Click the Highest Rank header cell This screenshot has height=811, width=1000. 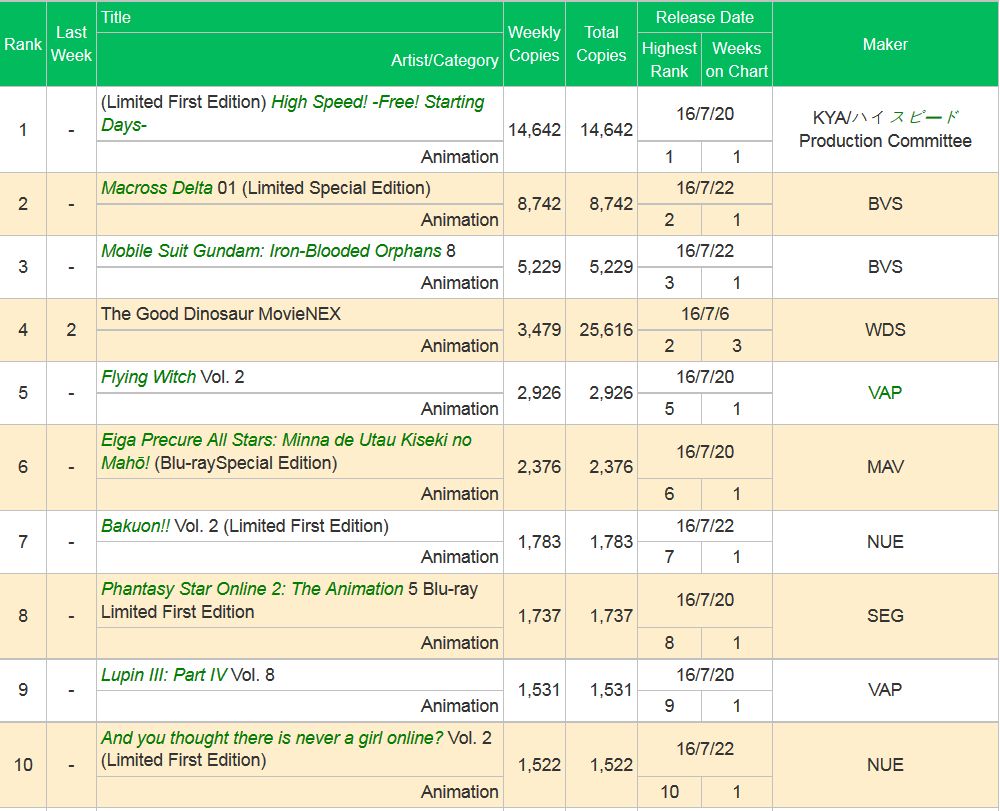[669, 59]
